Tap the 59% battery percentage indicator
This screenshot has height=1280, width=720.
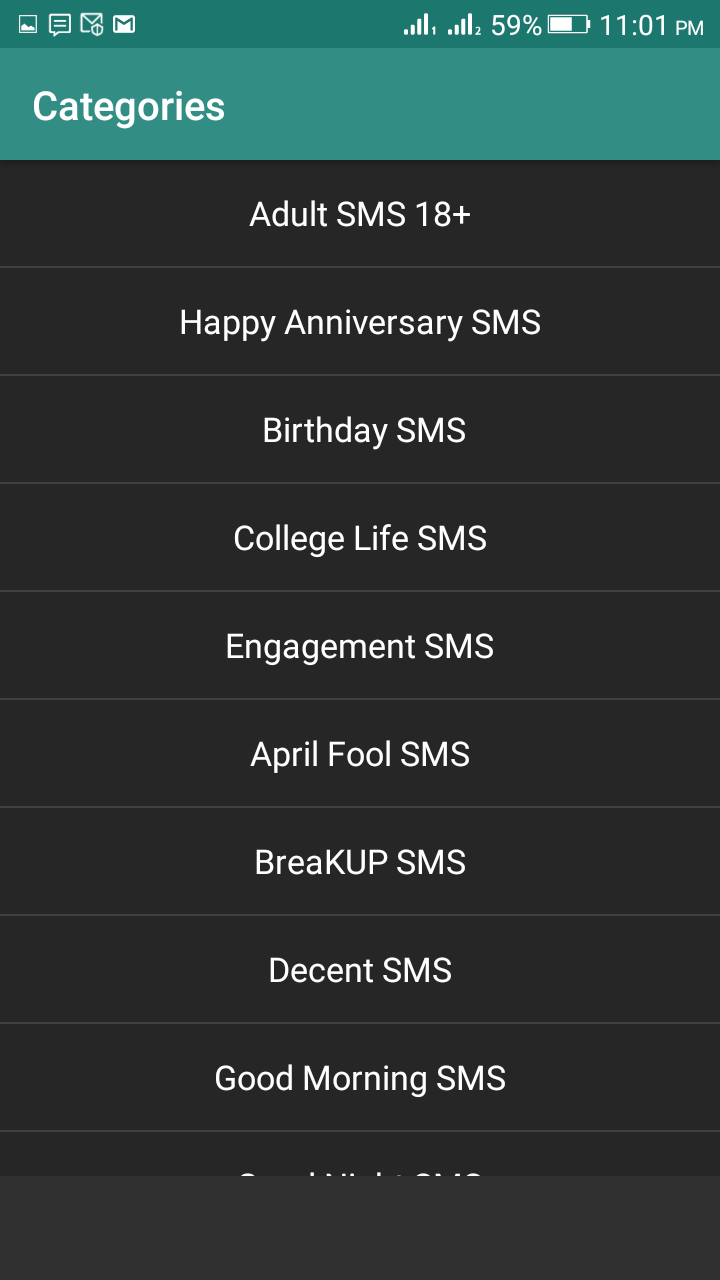click(x=516, y=25)
